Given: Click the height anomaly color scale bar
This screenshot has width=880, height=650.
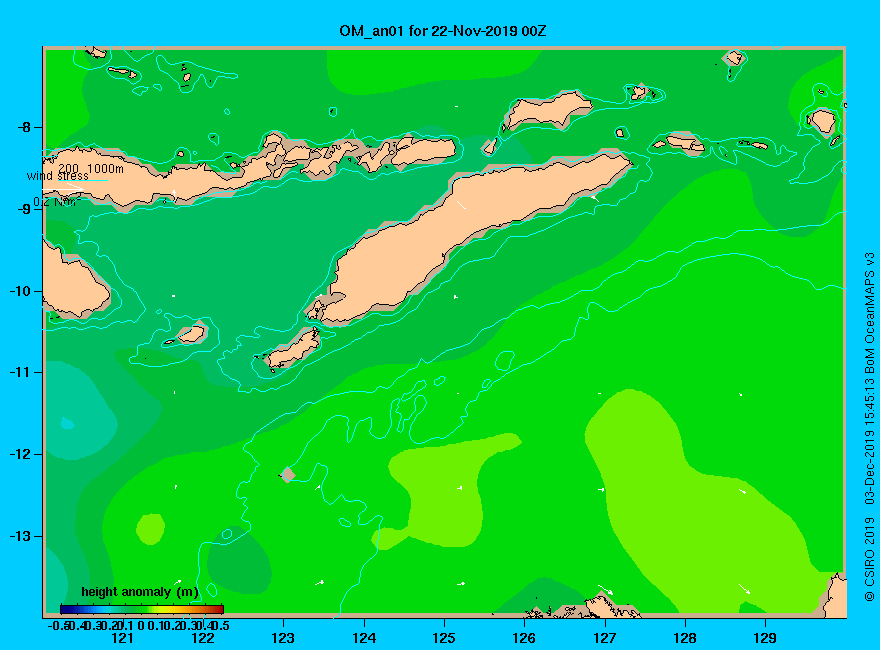Looking at the screenshot, I should coord(142,609).
